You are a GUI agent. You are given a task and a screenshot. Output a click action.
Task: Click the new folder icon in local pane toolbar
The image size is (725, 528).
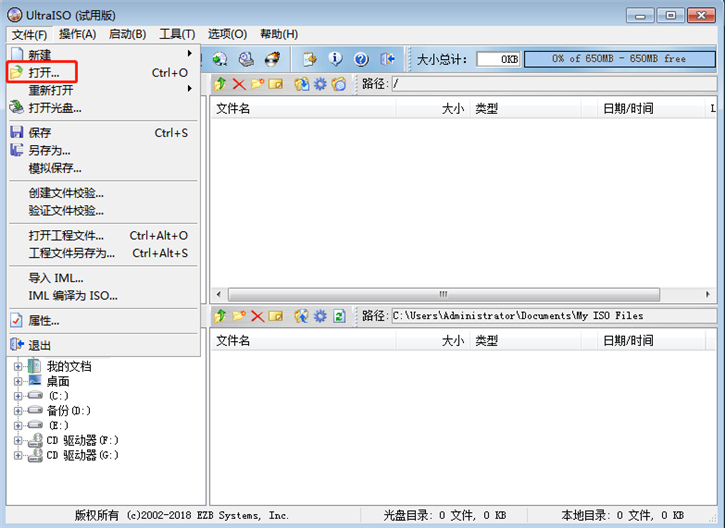239,316
